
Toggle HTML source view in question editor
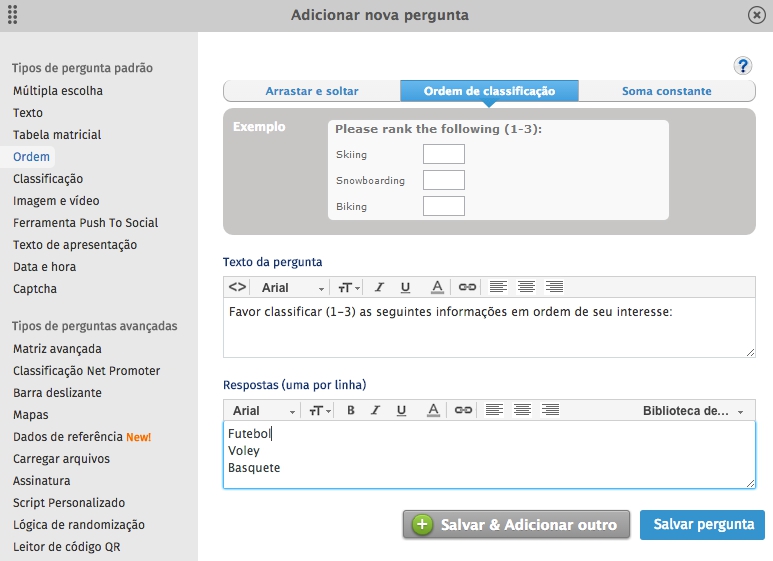click(237, 287)
